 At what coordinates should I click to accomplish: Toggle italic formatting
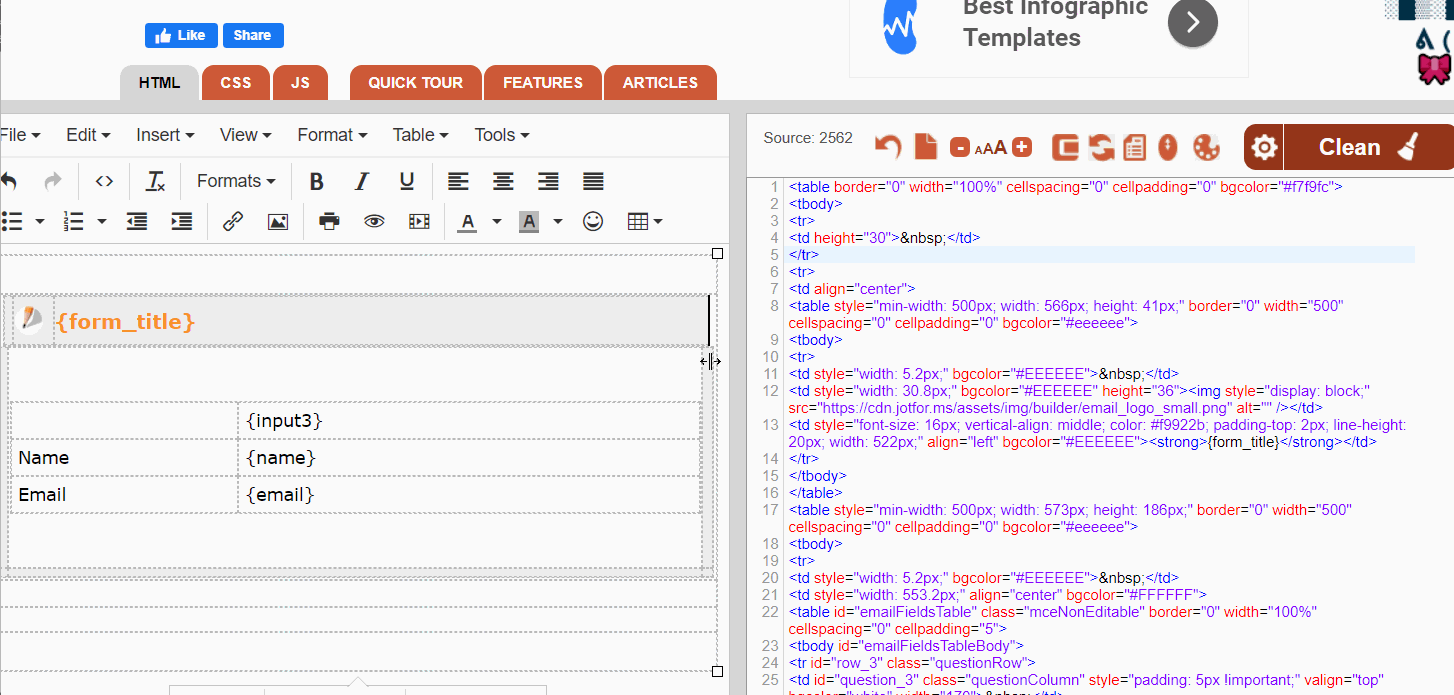[362, 181]
